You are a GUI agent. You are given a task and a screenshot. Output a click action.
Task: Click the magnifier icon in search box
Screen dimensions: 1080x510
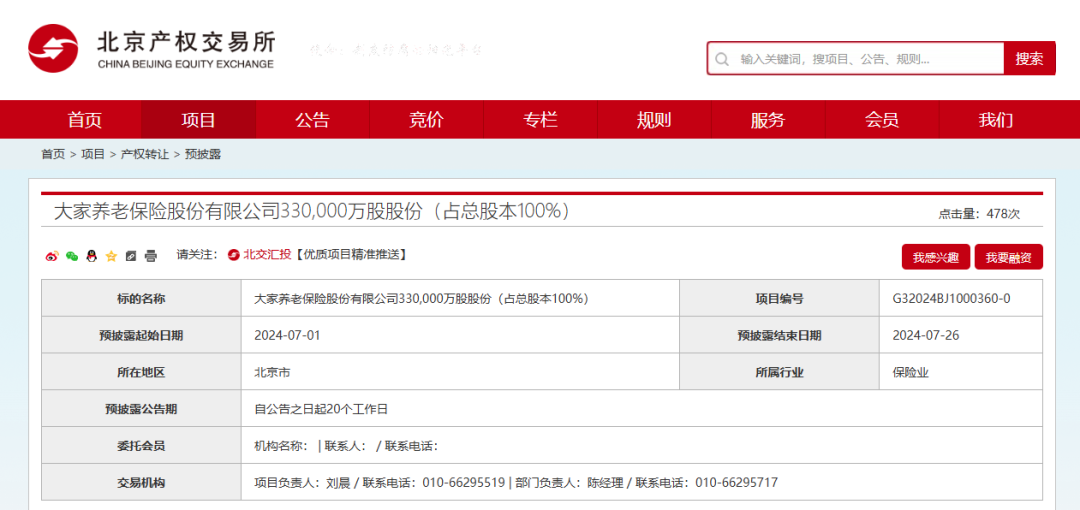(x=722, y=59)
